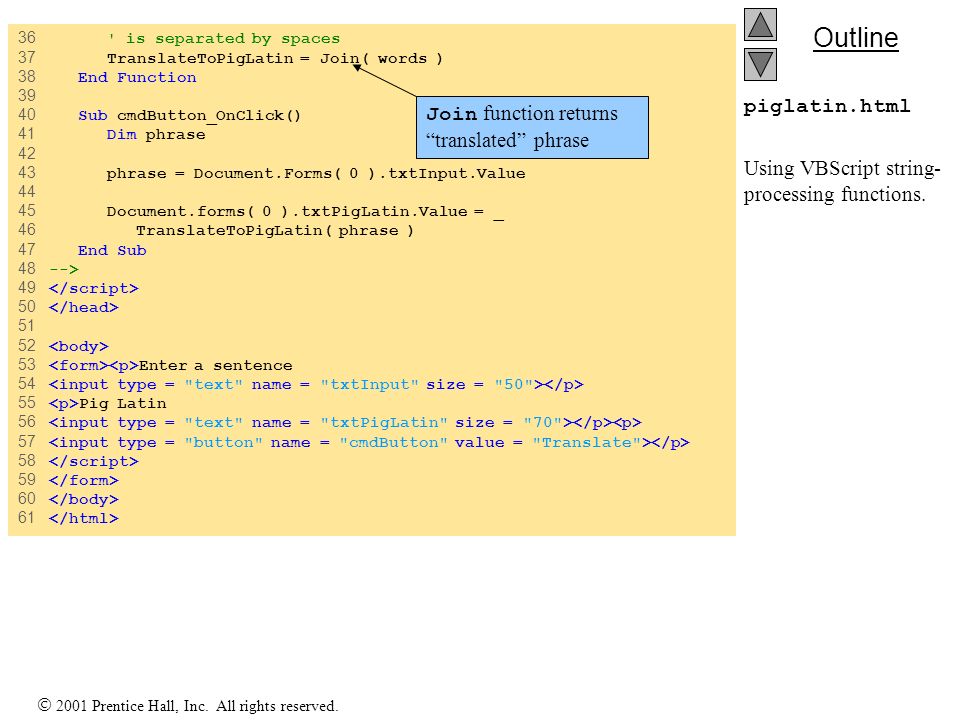Screen dimensions: 960x720
Task: Click 'Sub cmdButton_OnClick()' on line 40
Action: tap(189, 116)
